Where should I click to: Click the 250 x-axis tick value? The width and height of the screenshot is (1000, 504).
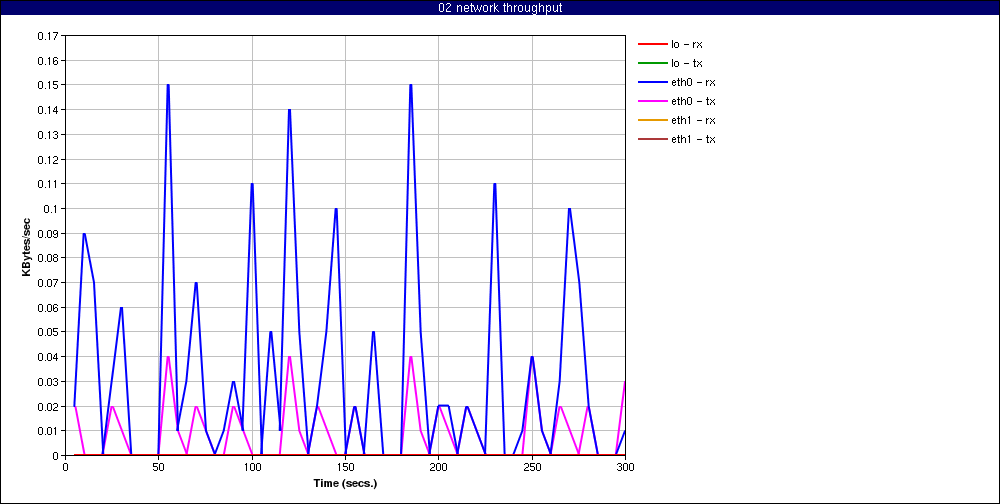[532, 467]
